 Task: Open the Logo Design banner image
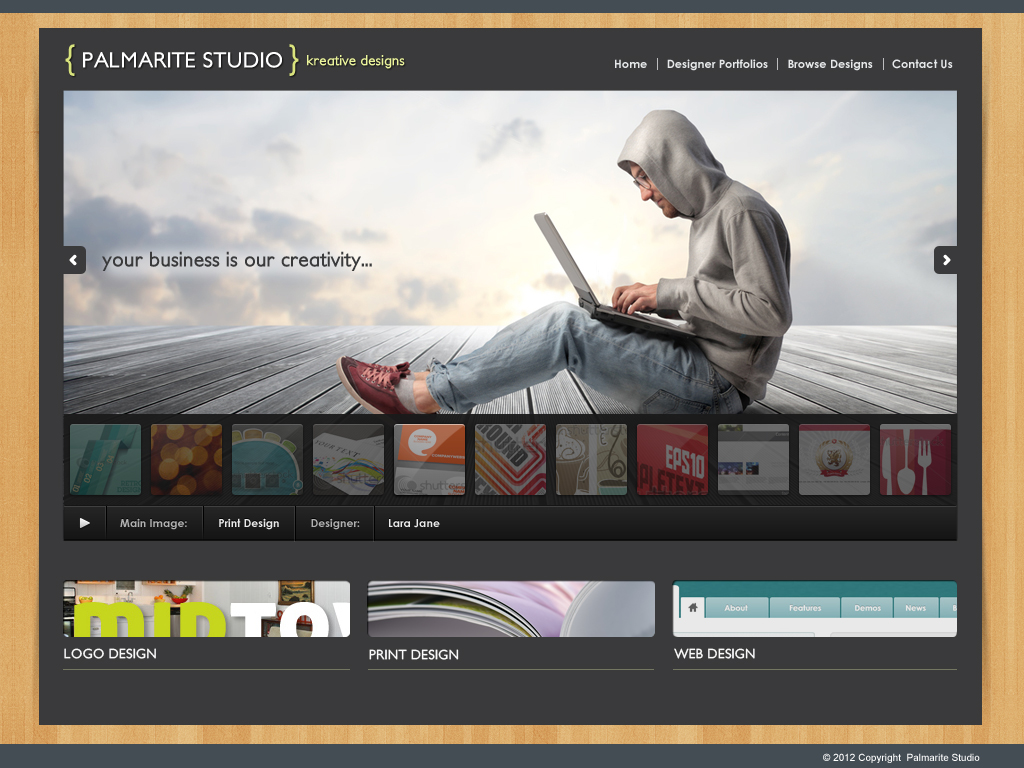[x=206, y=609]
